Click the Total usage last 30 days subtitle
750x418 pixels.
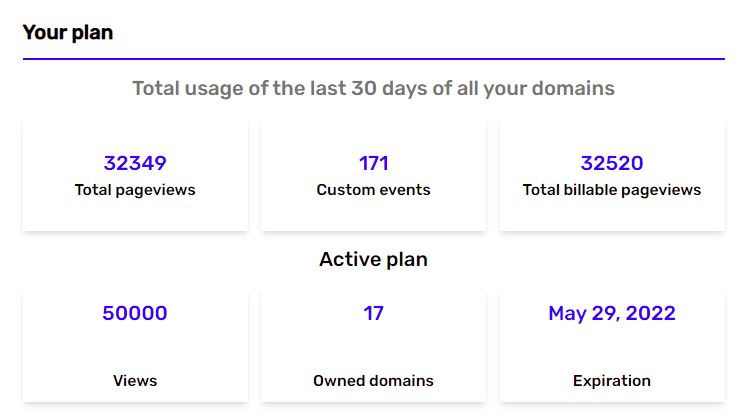374,88
